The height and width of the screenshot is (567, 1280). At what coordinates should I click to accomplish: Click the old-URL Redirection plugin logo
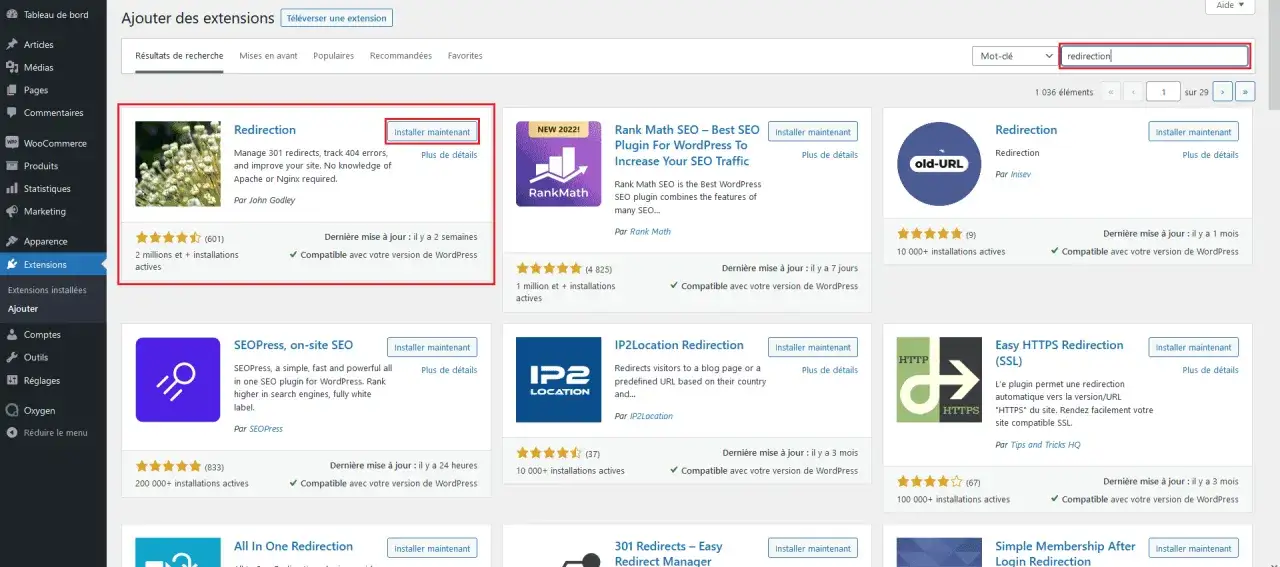click(939, 164)
